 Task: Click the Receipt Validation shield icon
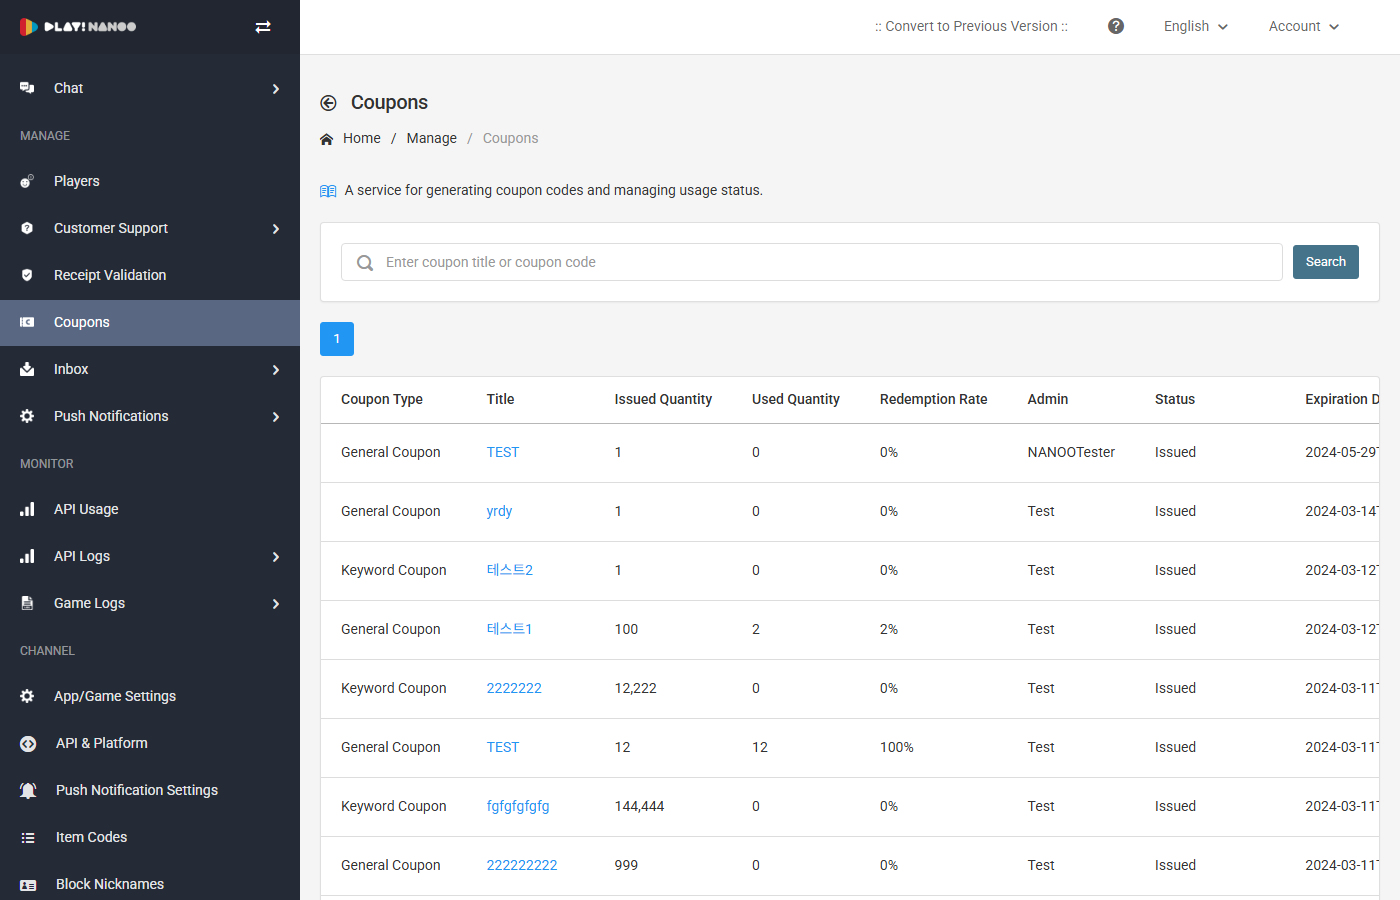27,275
